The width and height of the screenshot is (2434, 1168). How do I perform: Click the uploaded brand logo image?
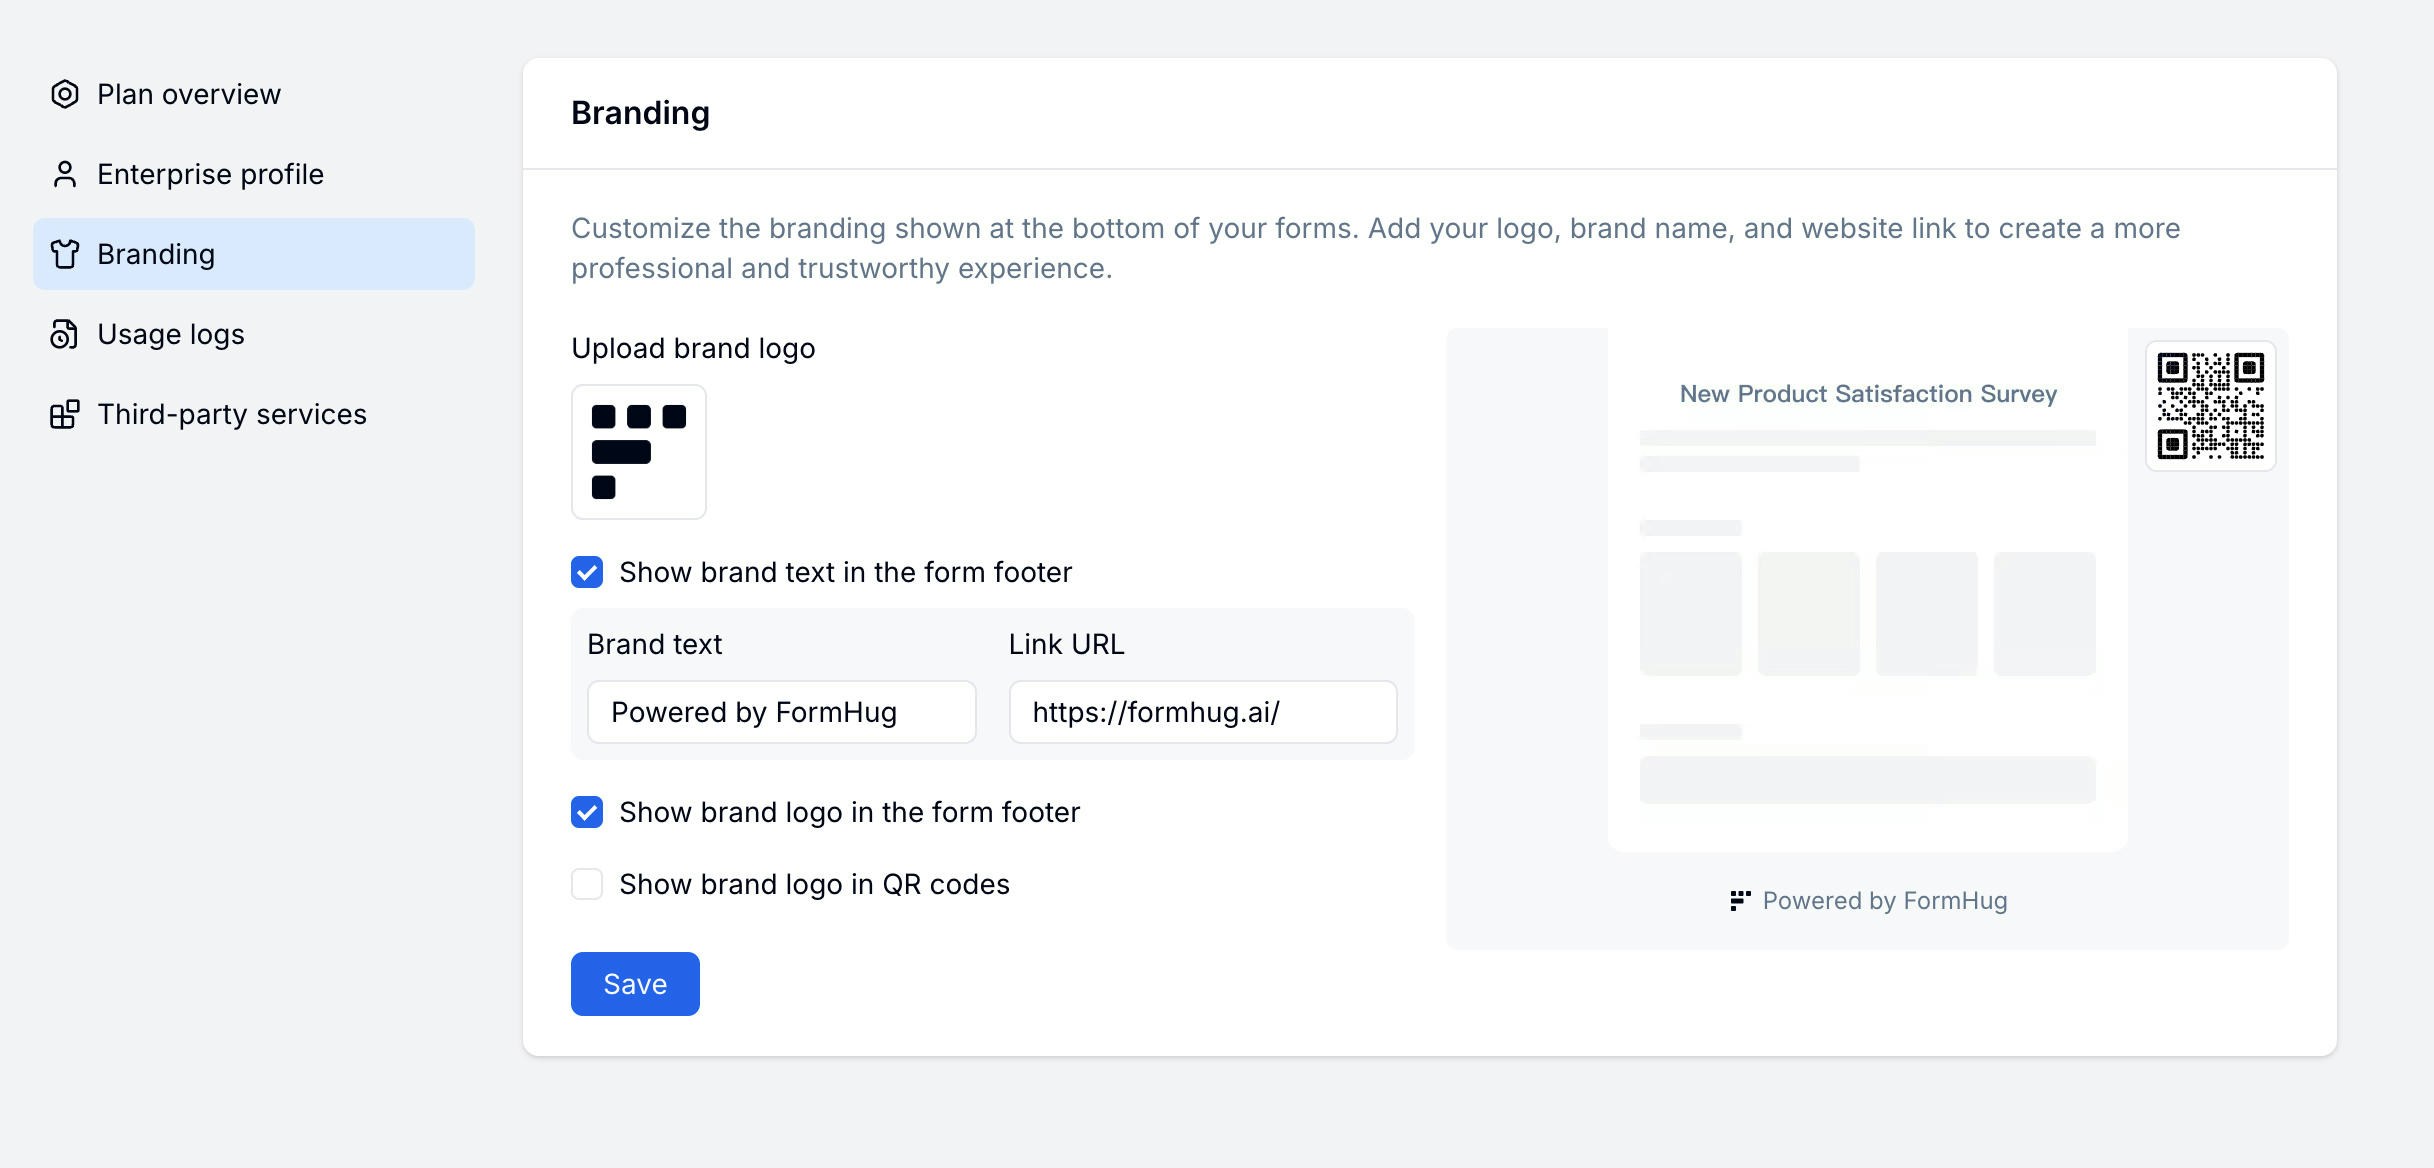638,452
